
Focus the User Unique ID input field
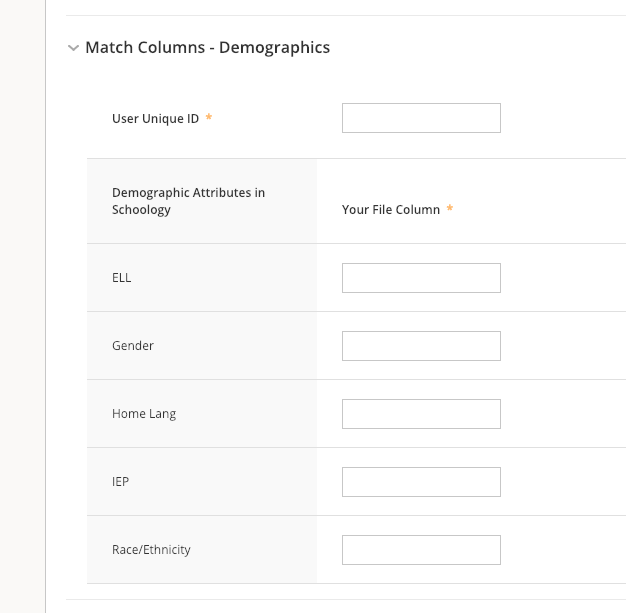[x=421, y=118]
